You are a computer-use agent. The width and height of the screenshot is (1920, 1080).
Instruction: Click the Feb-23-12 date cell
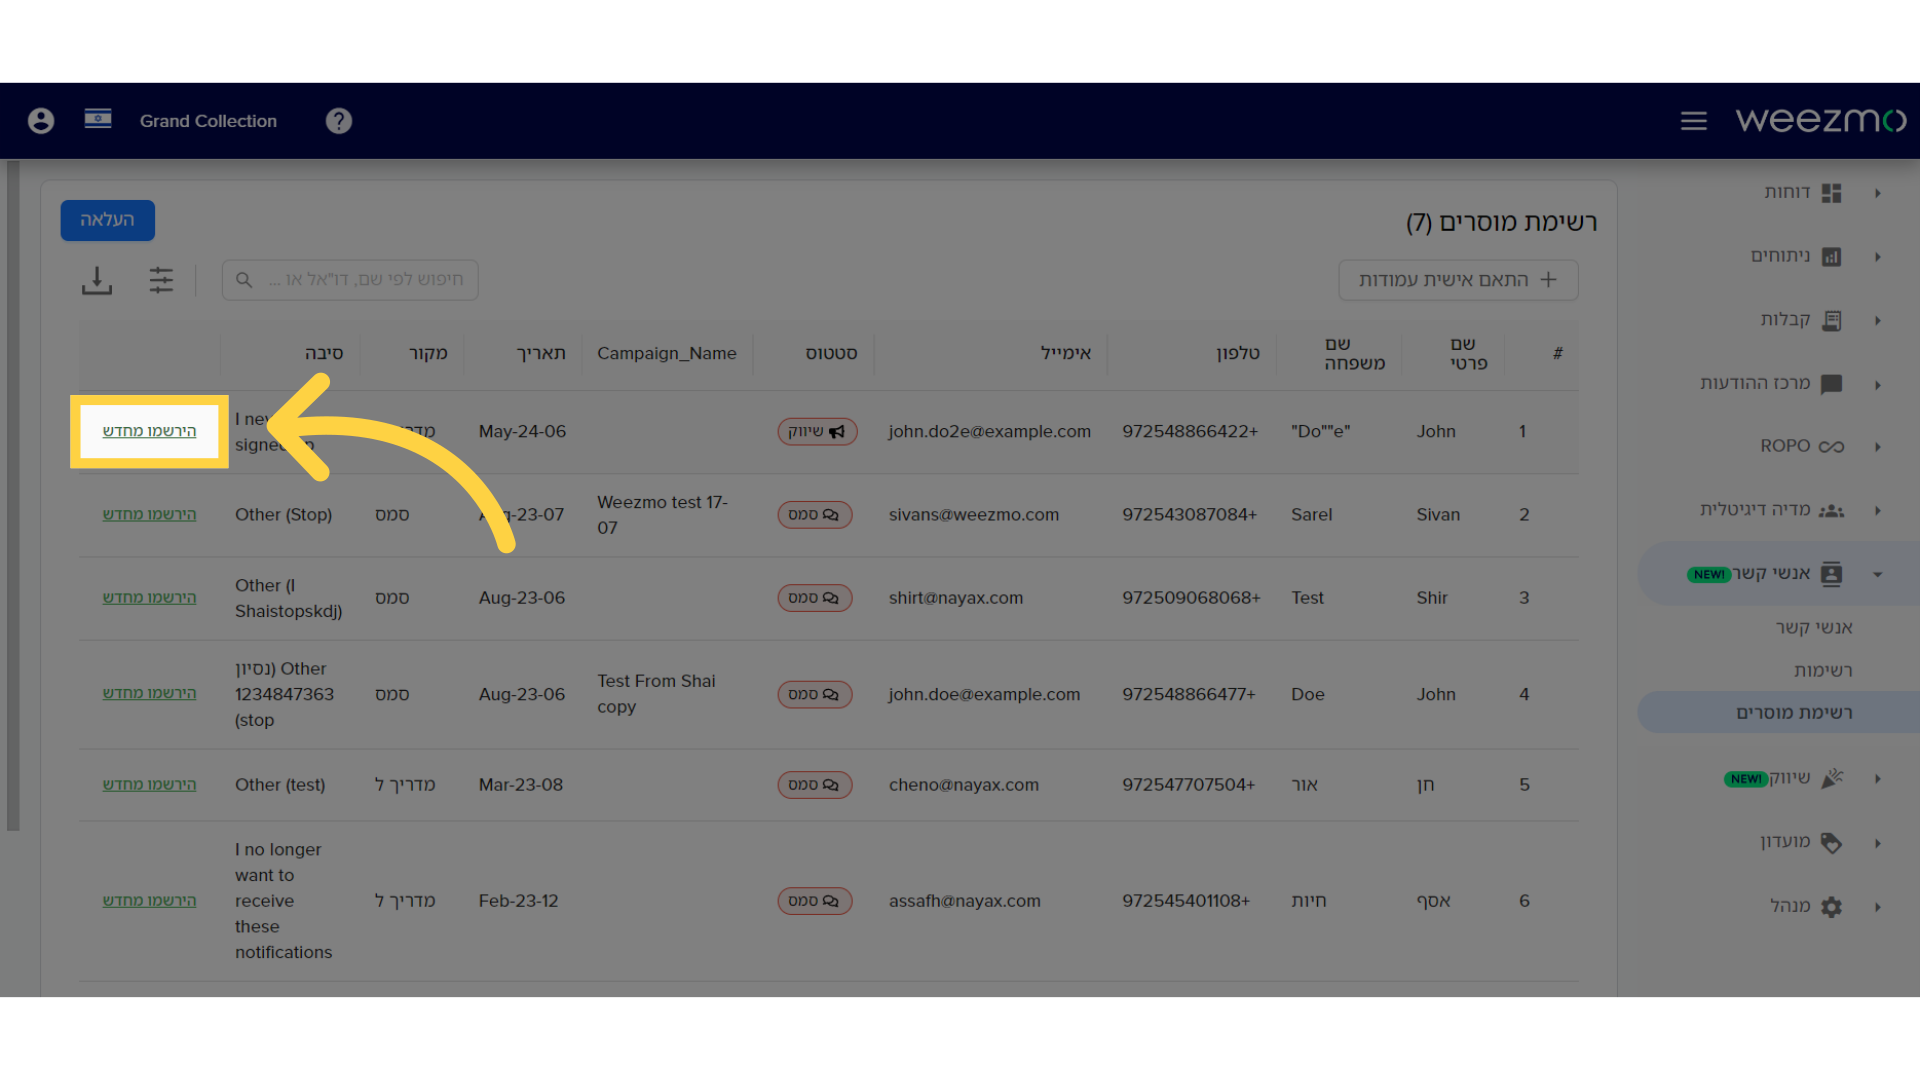point(518,901)
